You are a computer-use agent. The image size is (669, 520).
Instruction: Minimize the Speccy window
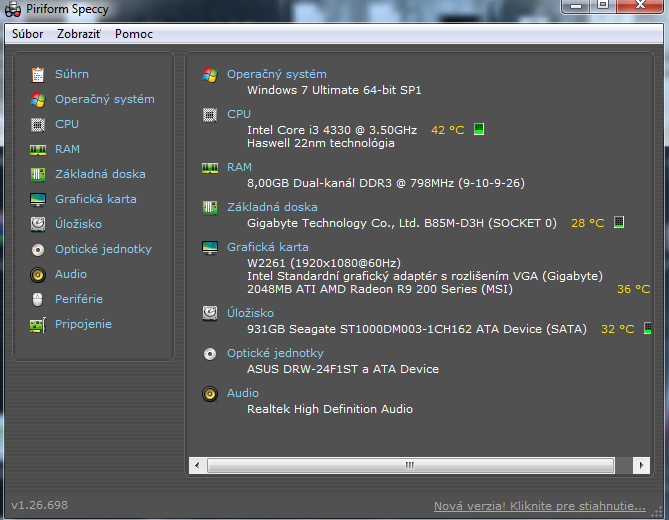pos(576,6)
